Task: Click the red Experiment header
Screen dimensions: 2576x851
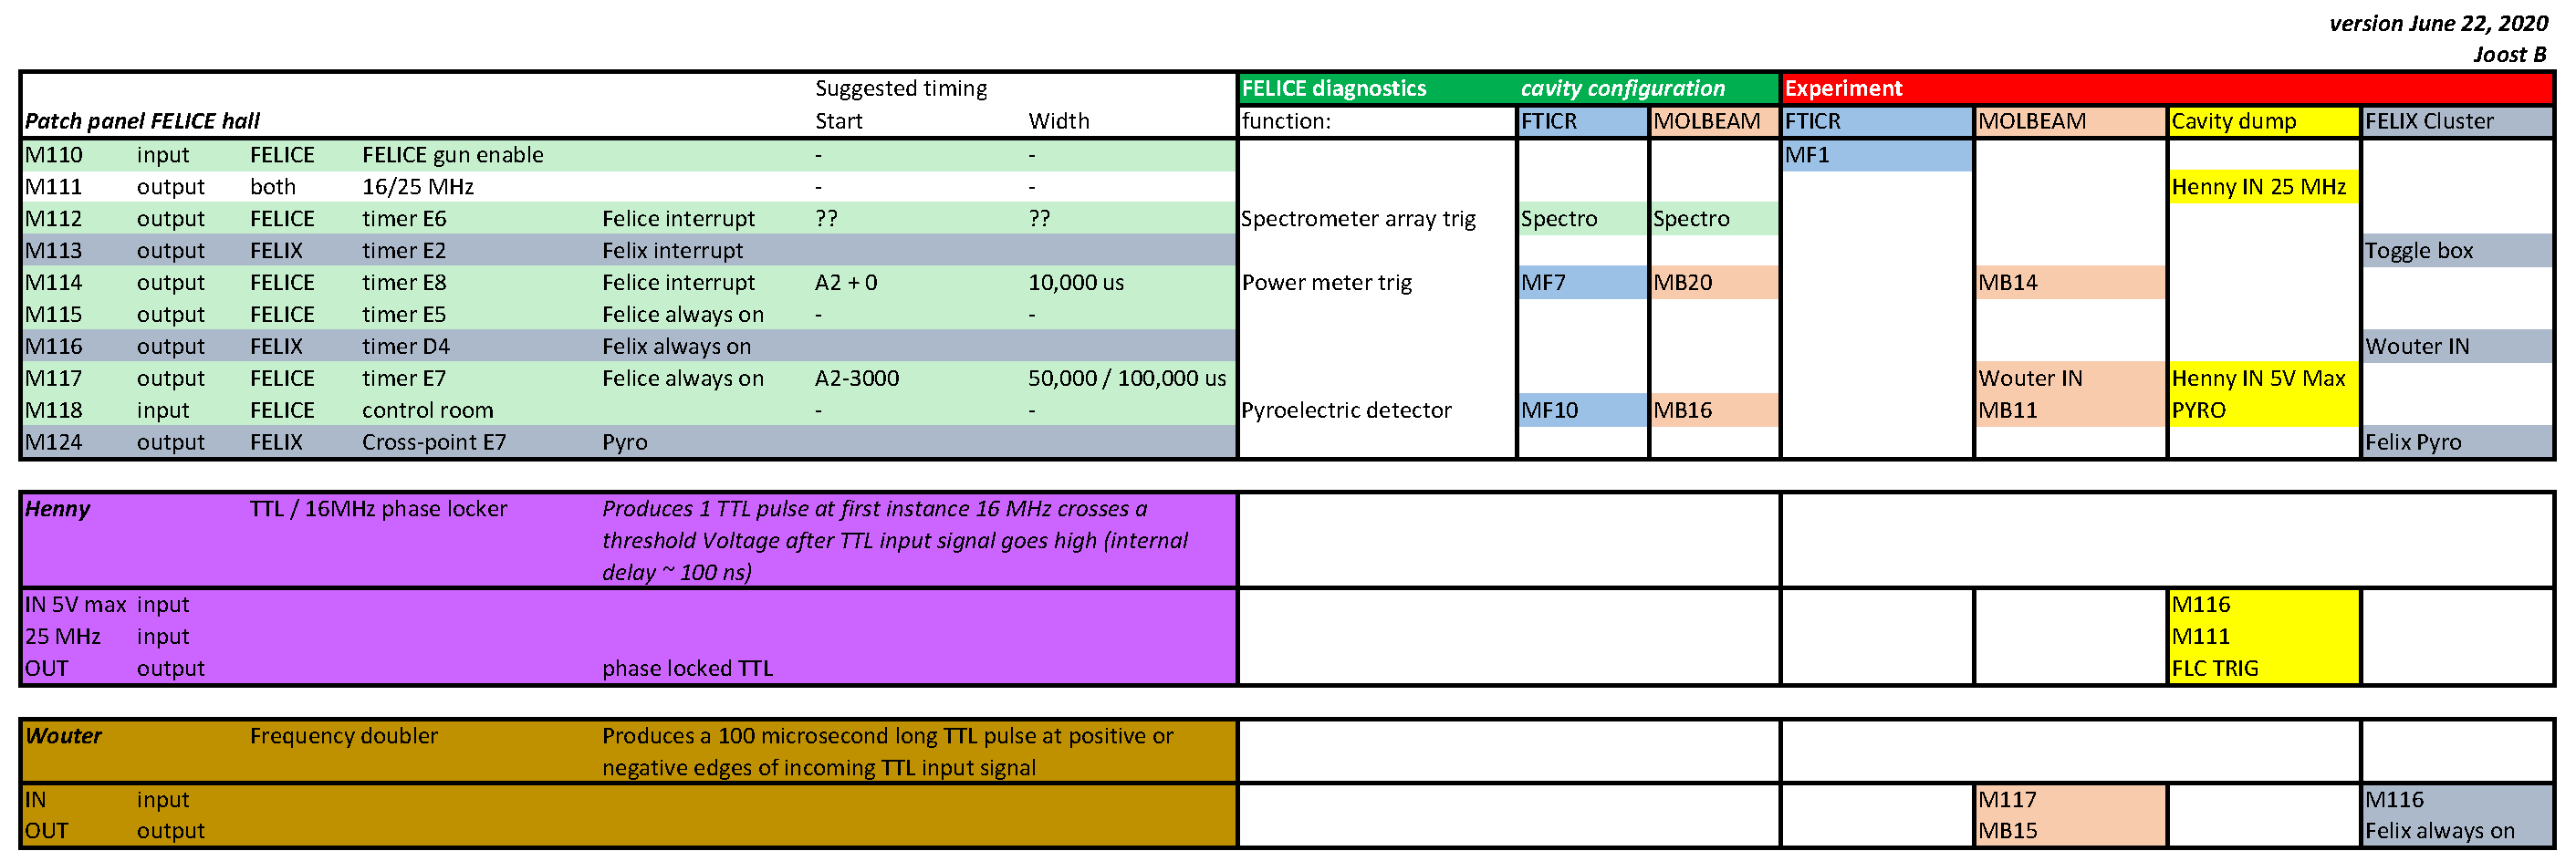Action: (1842, 88)
